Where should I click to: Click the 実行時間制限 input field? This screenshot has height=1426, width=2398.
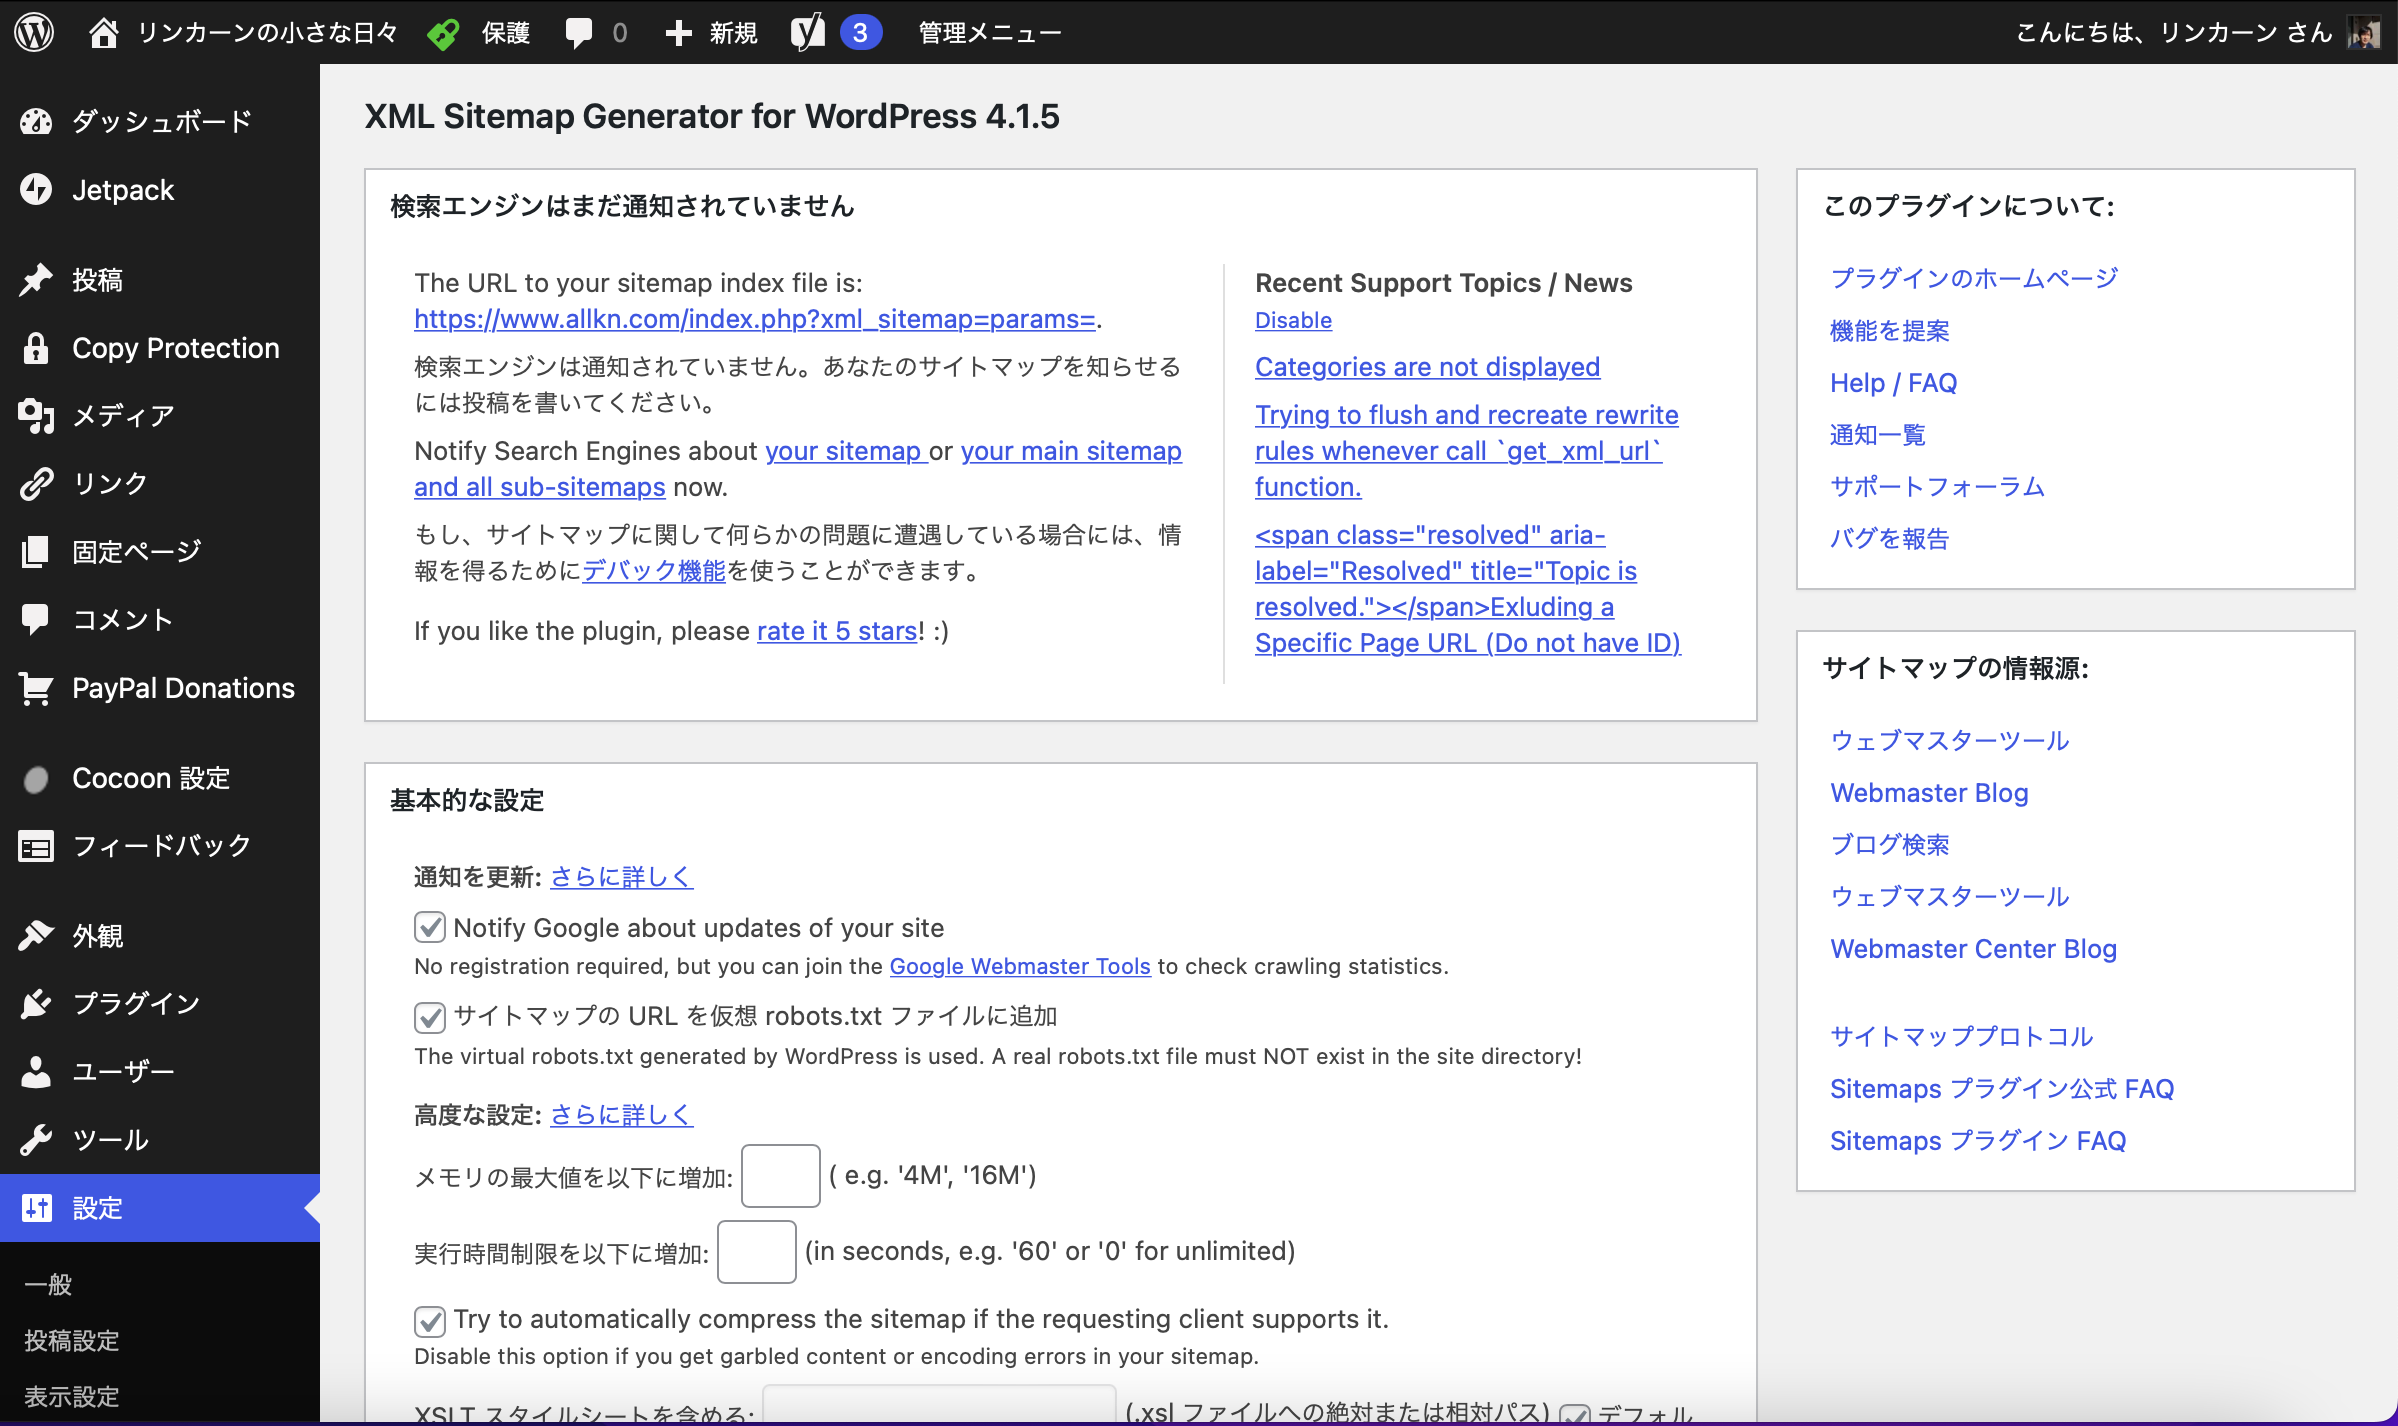(757, 1252)
